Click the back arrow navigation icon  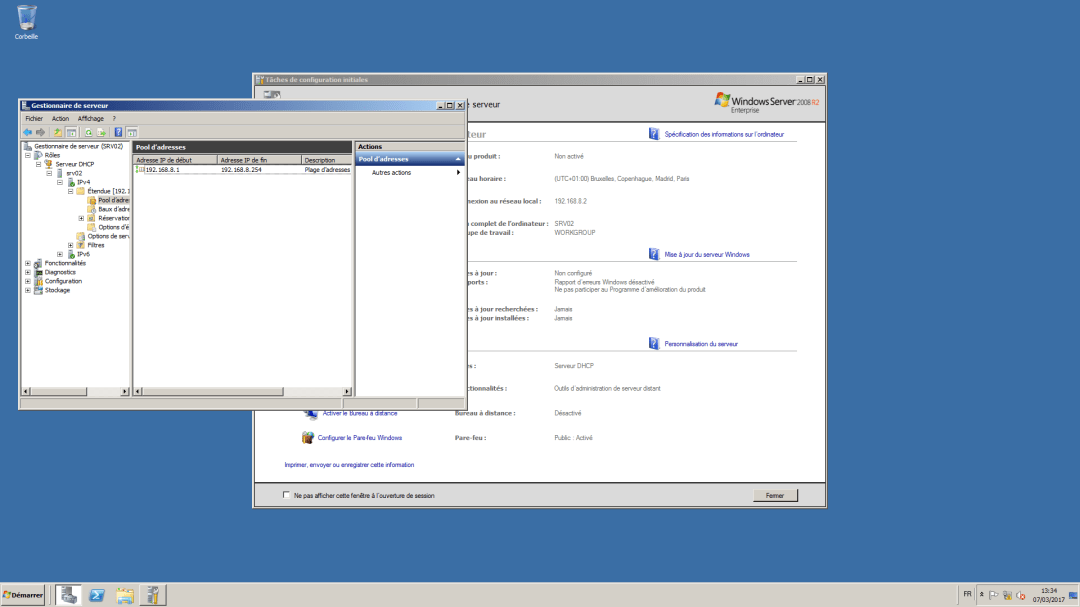[27, 132]
